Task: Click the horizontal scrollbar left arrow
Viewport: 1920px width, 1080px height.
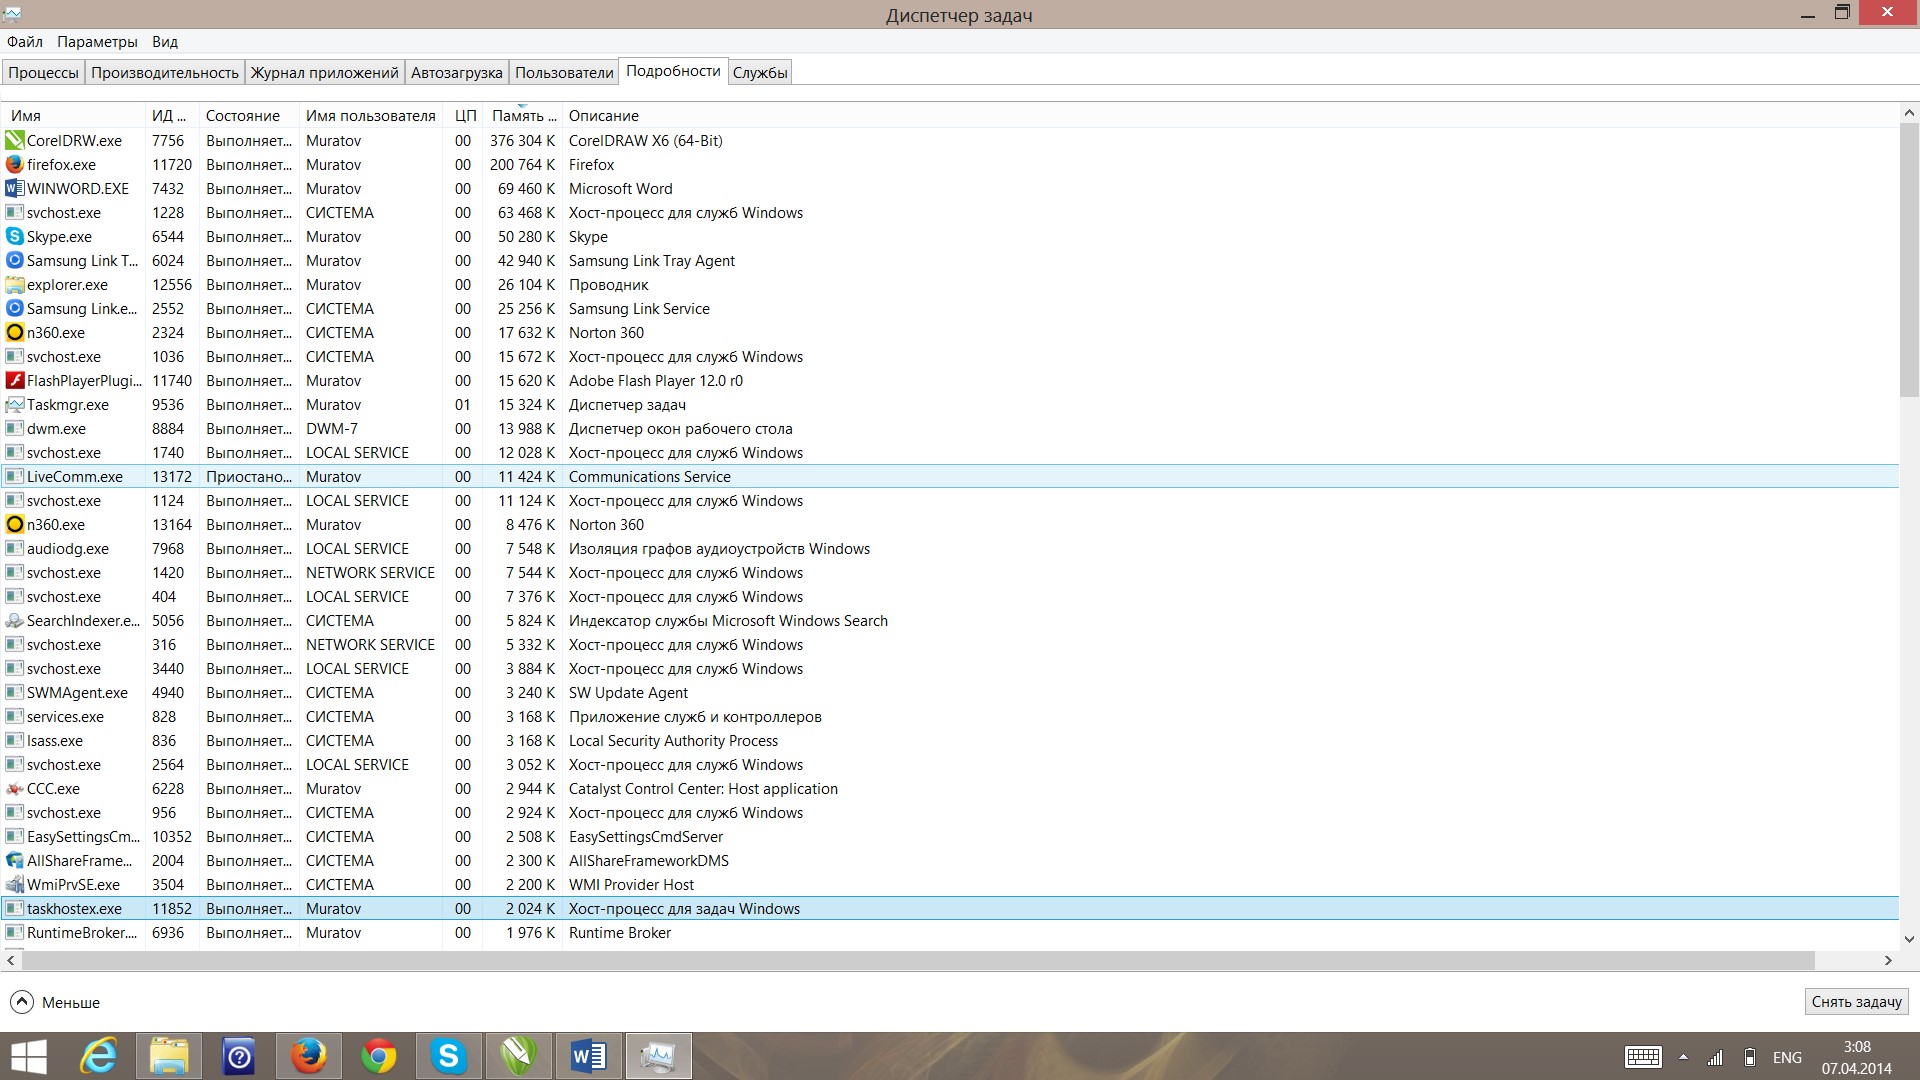Action: (x=11, y=960)
